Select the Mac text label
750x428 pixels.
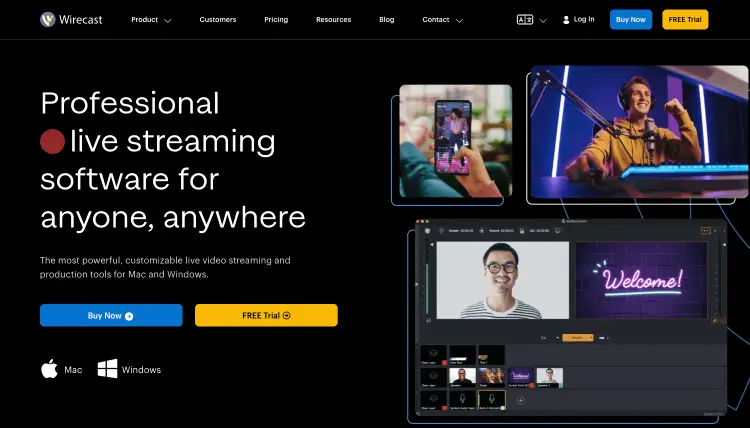[x=73, y=370]
